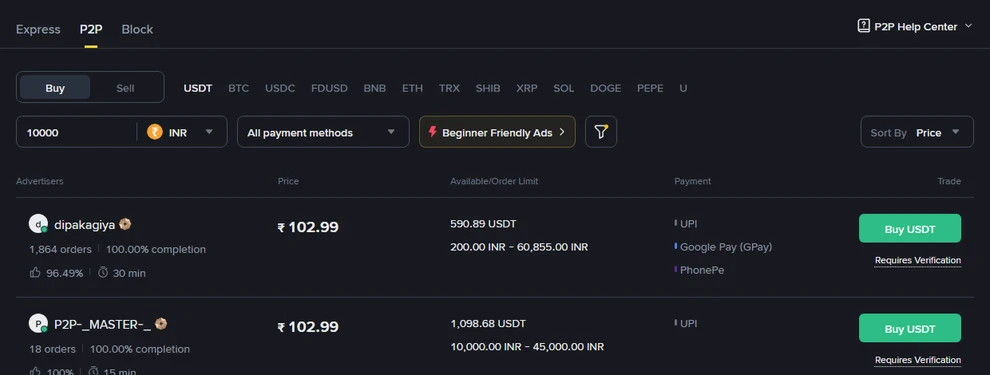This screenshot has height=375, width=990.
Task: Click the Advertisers column header
Action: click(40, 181)
